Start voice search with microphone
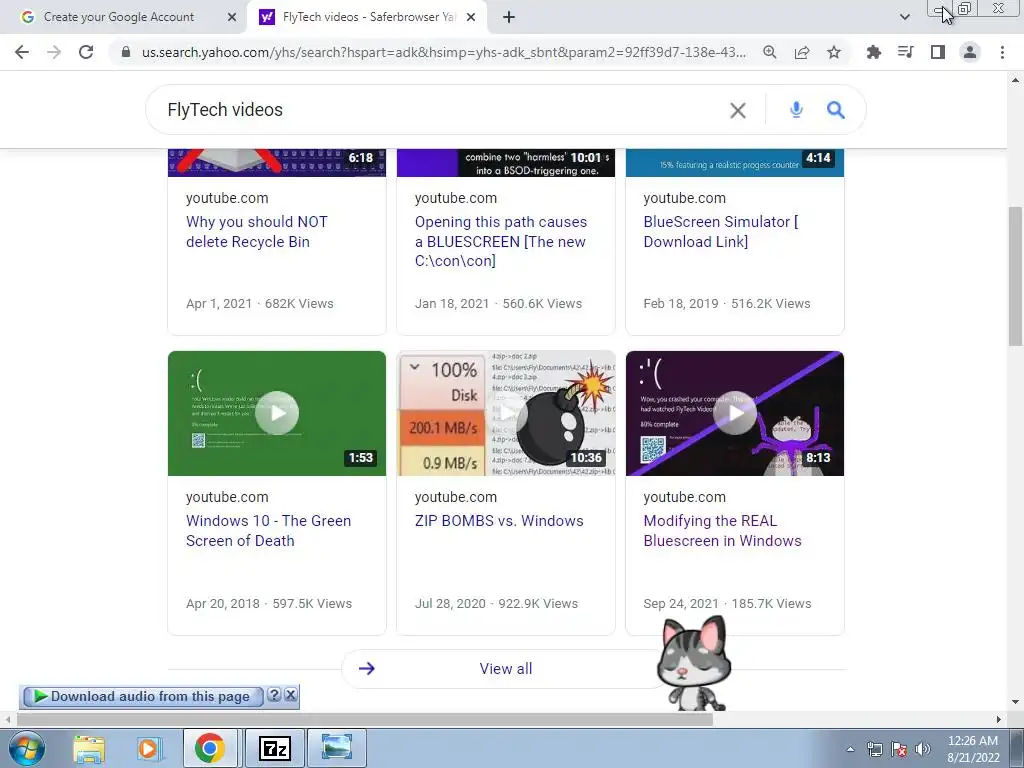Image resolution: width=1024 pixels, height=768 pixels. (x=796, y=110)
